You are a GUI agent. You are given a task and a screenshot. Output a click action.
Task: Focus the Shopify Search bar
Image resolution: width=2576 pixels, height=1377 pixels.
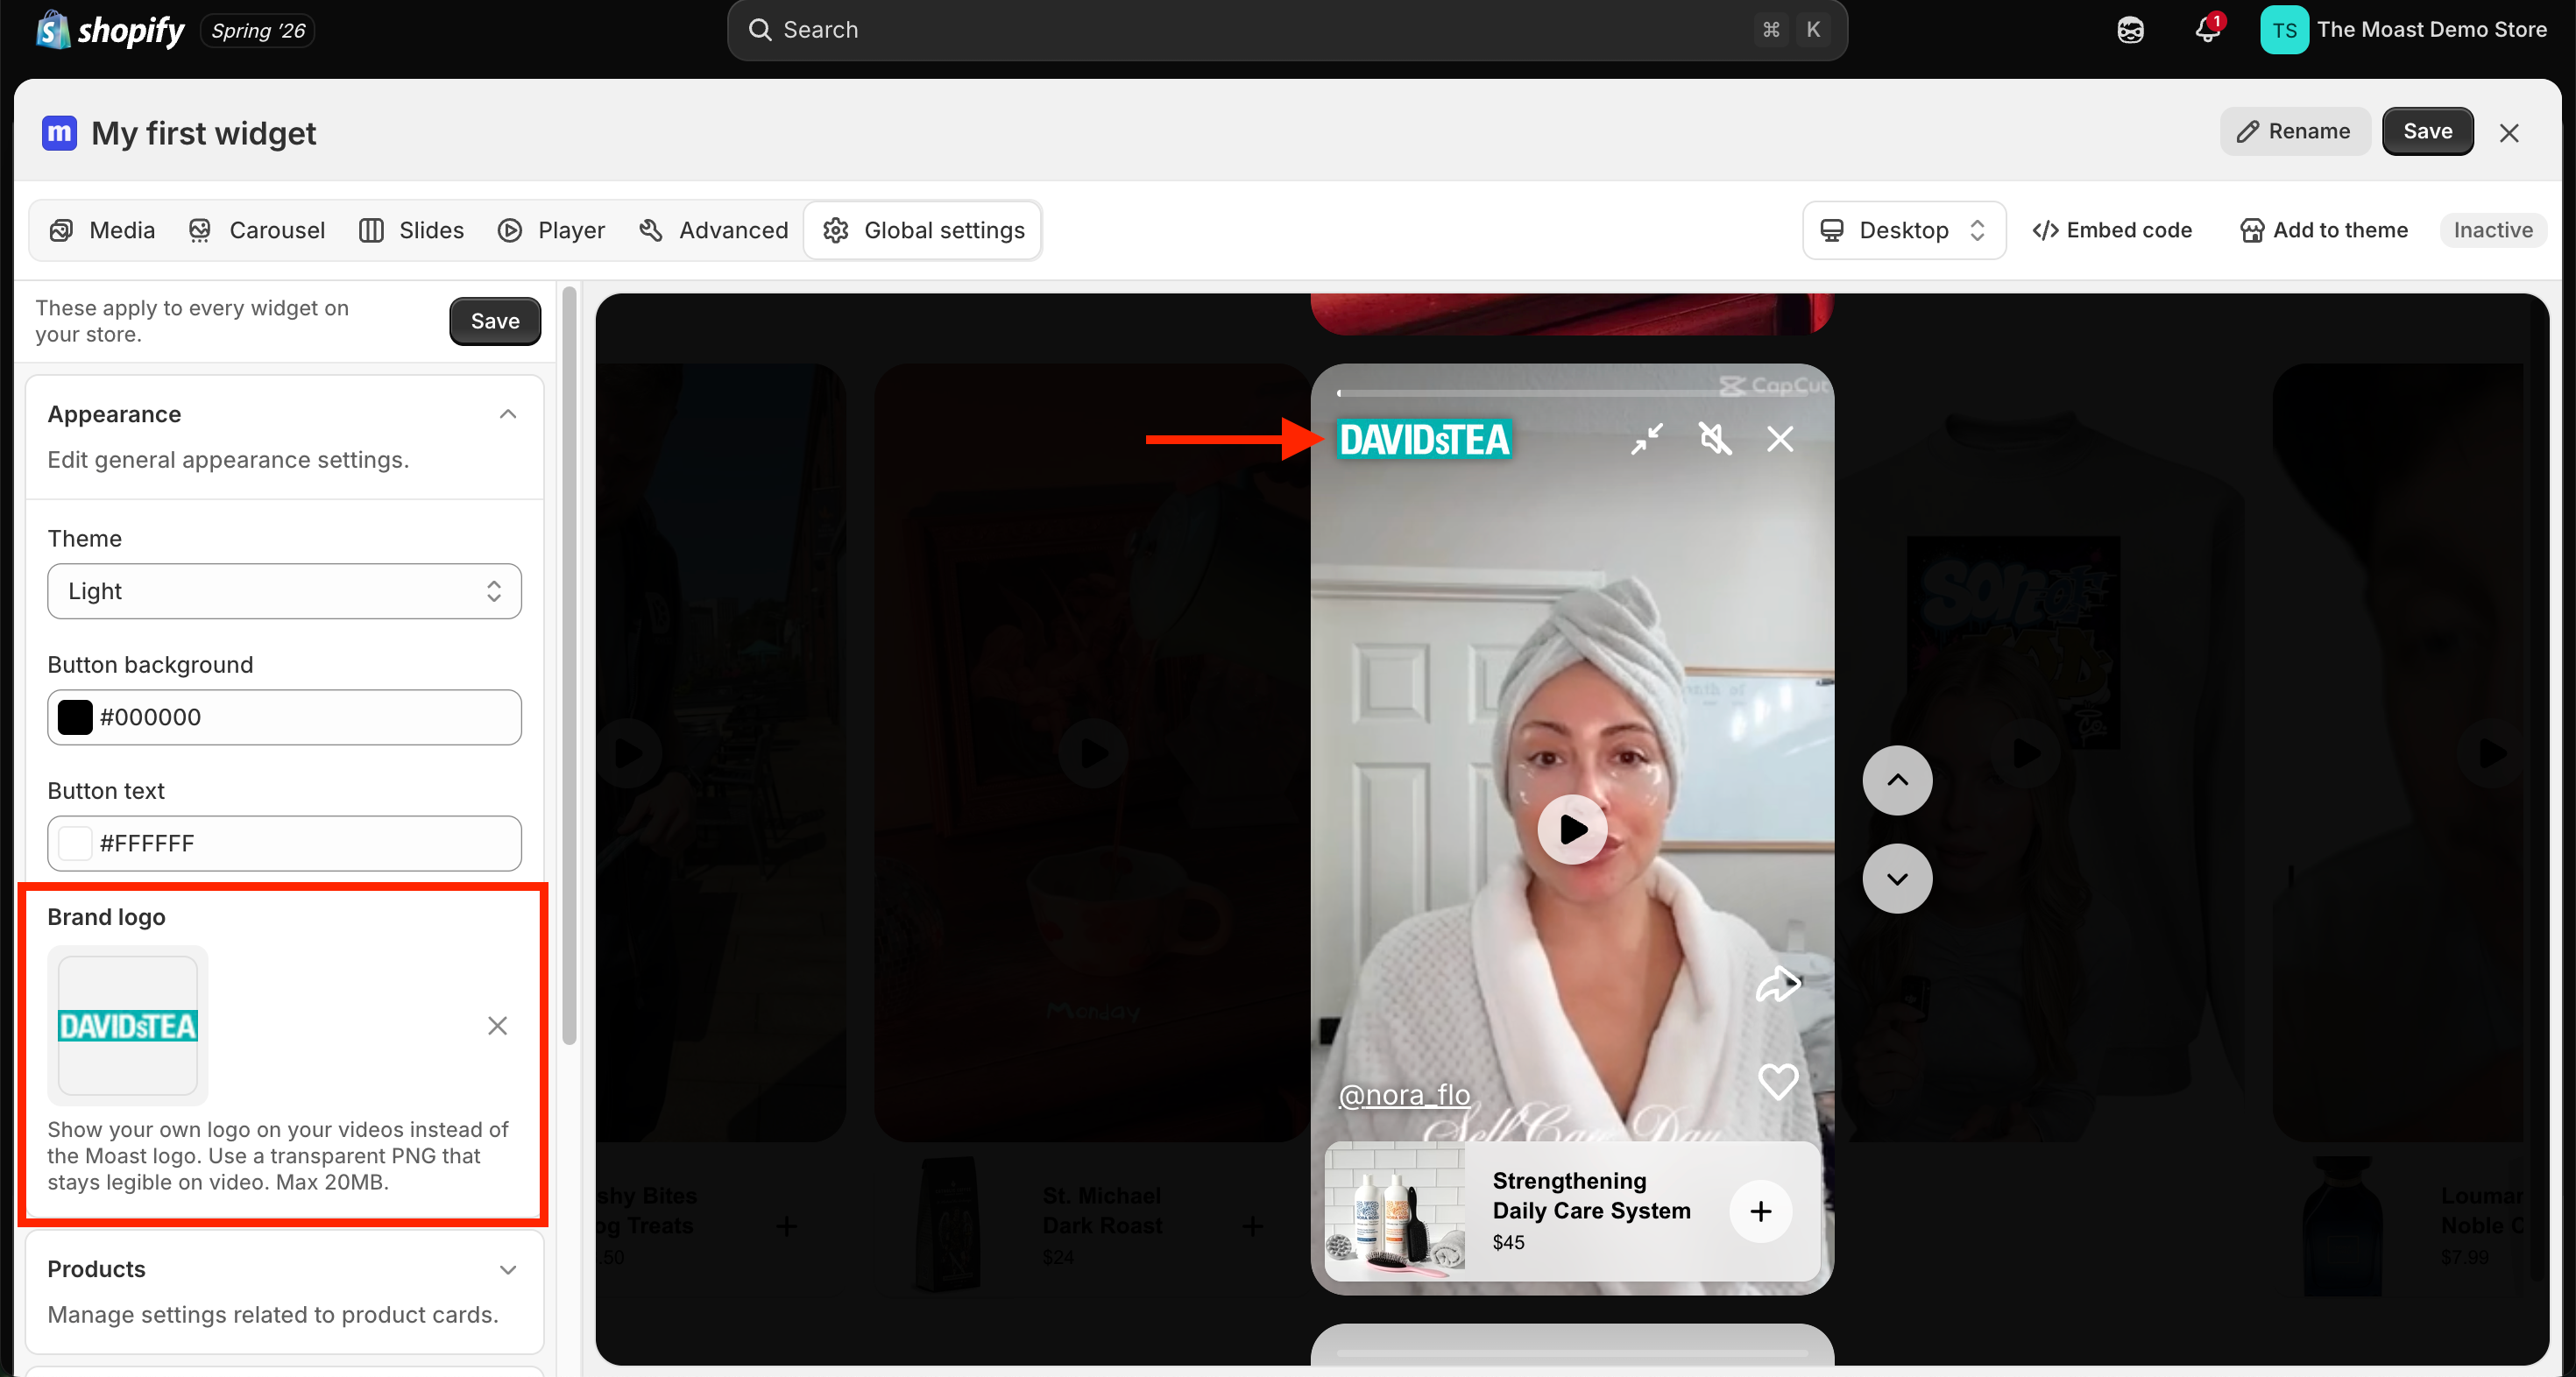coord(1287,30)
